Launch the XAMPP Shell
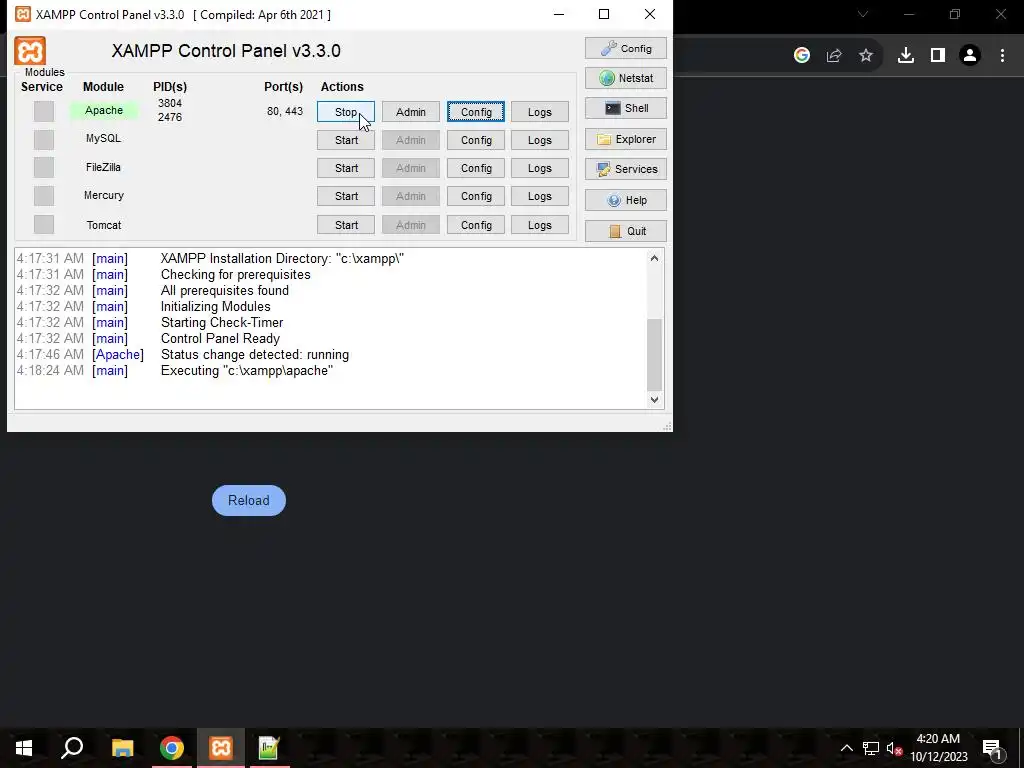1024x768 pixels. point(626,108)
